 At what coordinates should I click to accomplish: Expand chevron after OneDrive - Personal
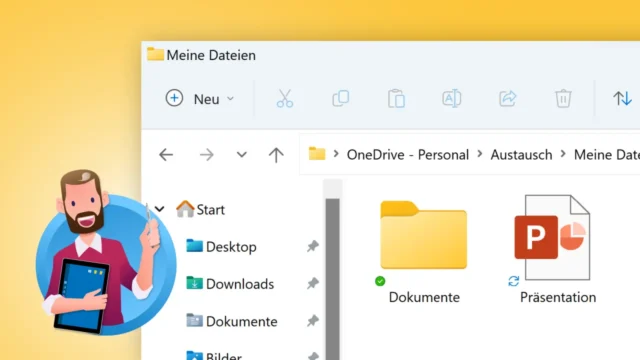click(x=480, y=154)
